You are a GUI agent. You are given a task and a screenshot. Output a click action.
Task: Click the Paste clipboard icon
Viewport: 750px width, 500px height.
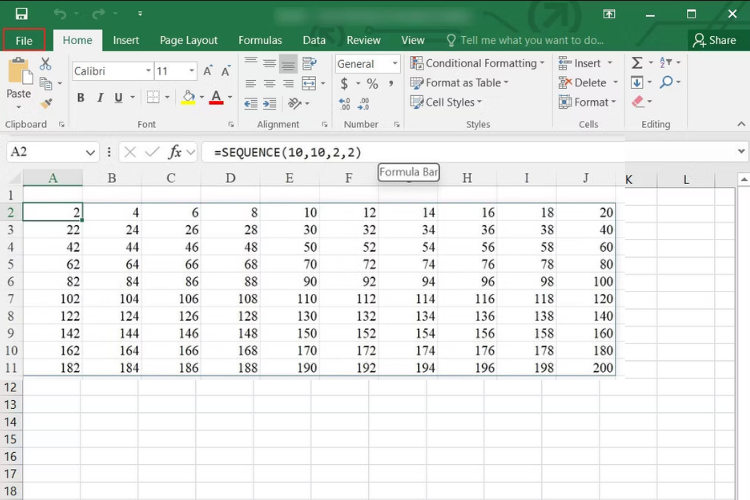(20, 72)
